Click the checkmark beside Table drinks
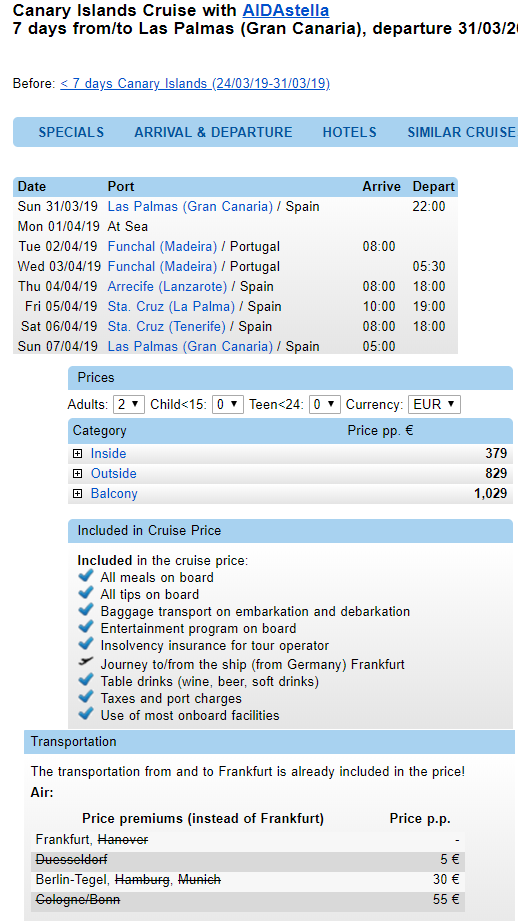The height and width of the screenshot is (924, 518). [x=86, y=679]
